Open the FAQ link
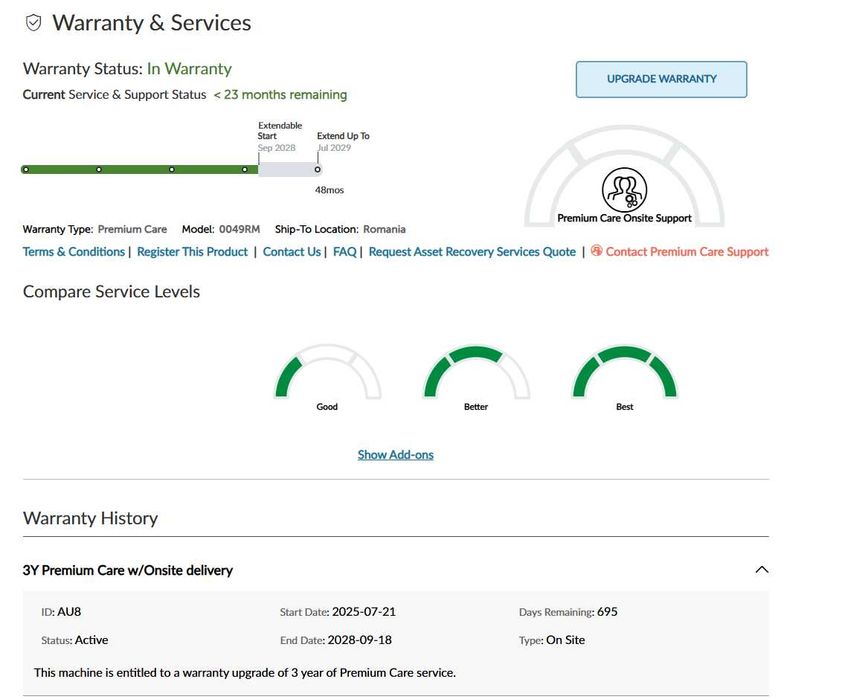The image size is (842, 699). tap(345, 252)
